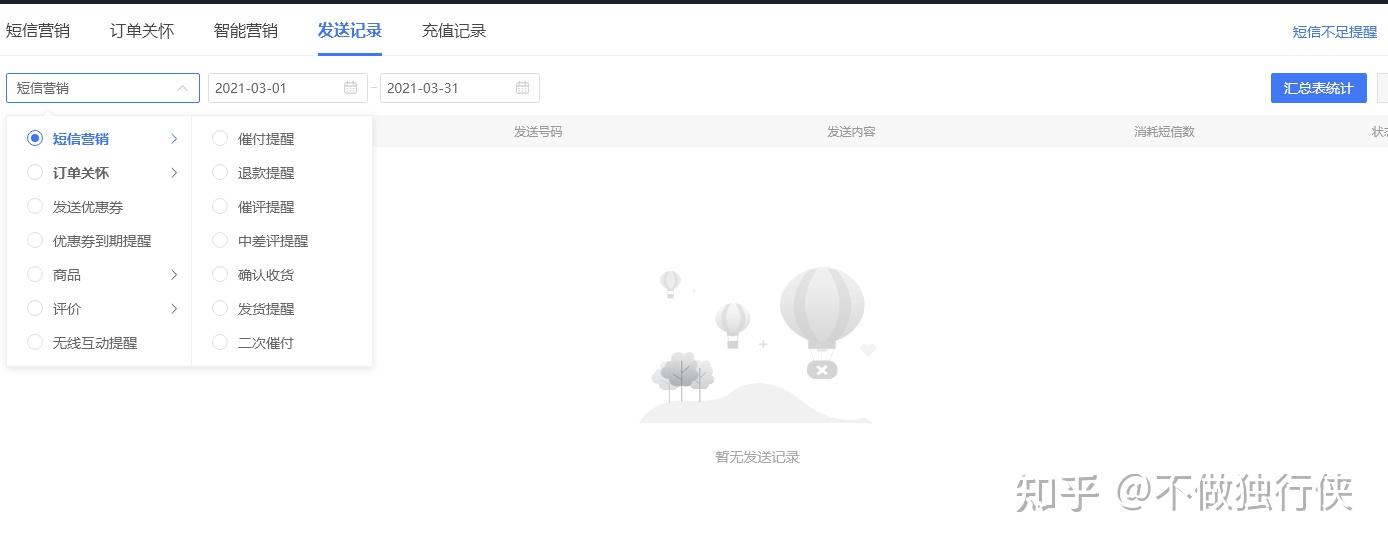The image size is (1388, 550).
Task: Switch to the 短信营销 tab
Action: (38, 31)
